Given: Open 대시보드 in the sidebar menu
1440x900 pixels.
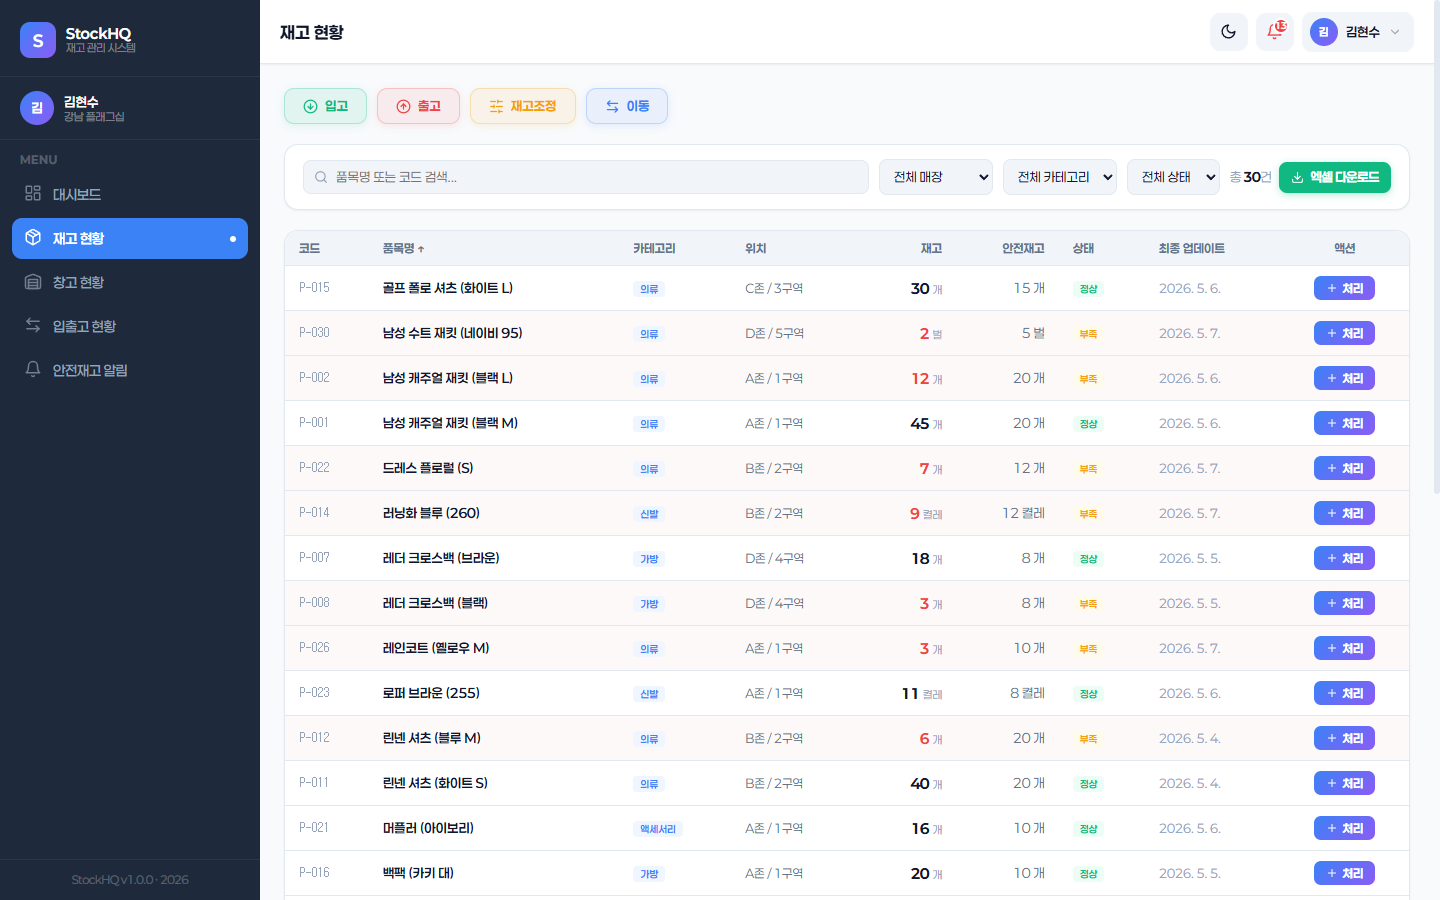Looking at the screenshot, I should pos(130,194).
